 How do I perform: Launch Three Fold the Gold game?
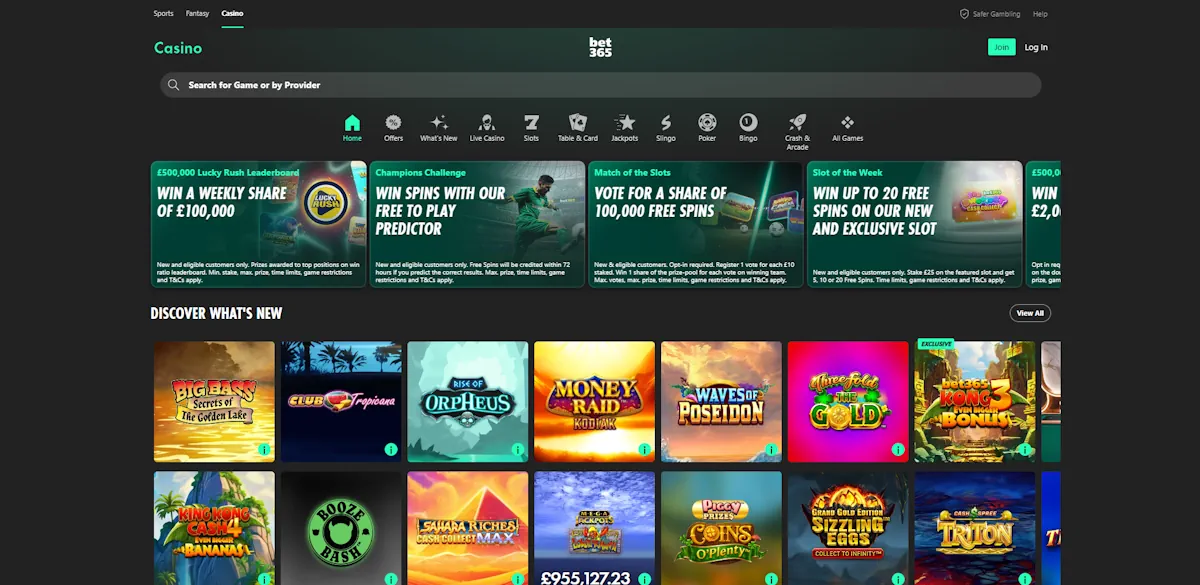coord(848,401)
